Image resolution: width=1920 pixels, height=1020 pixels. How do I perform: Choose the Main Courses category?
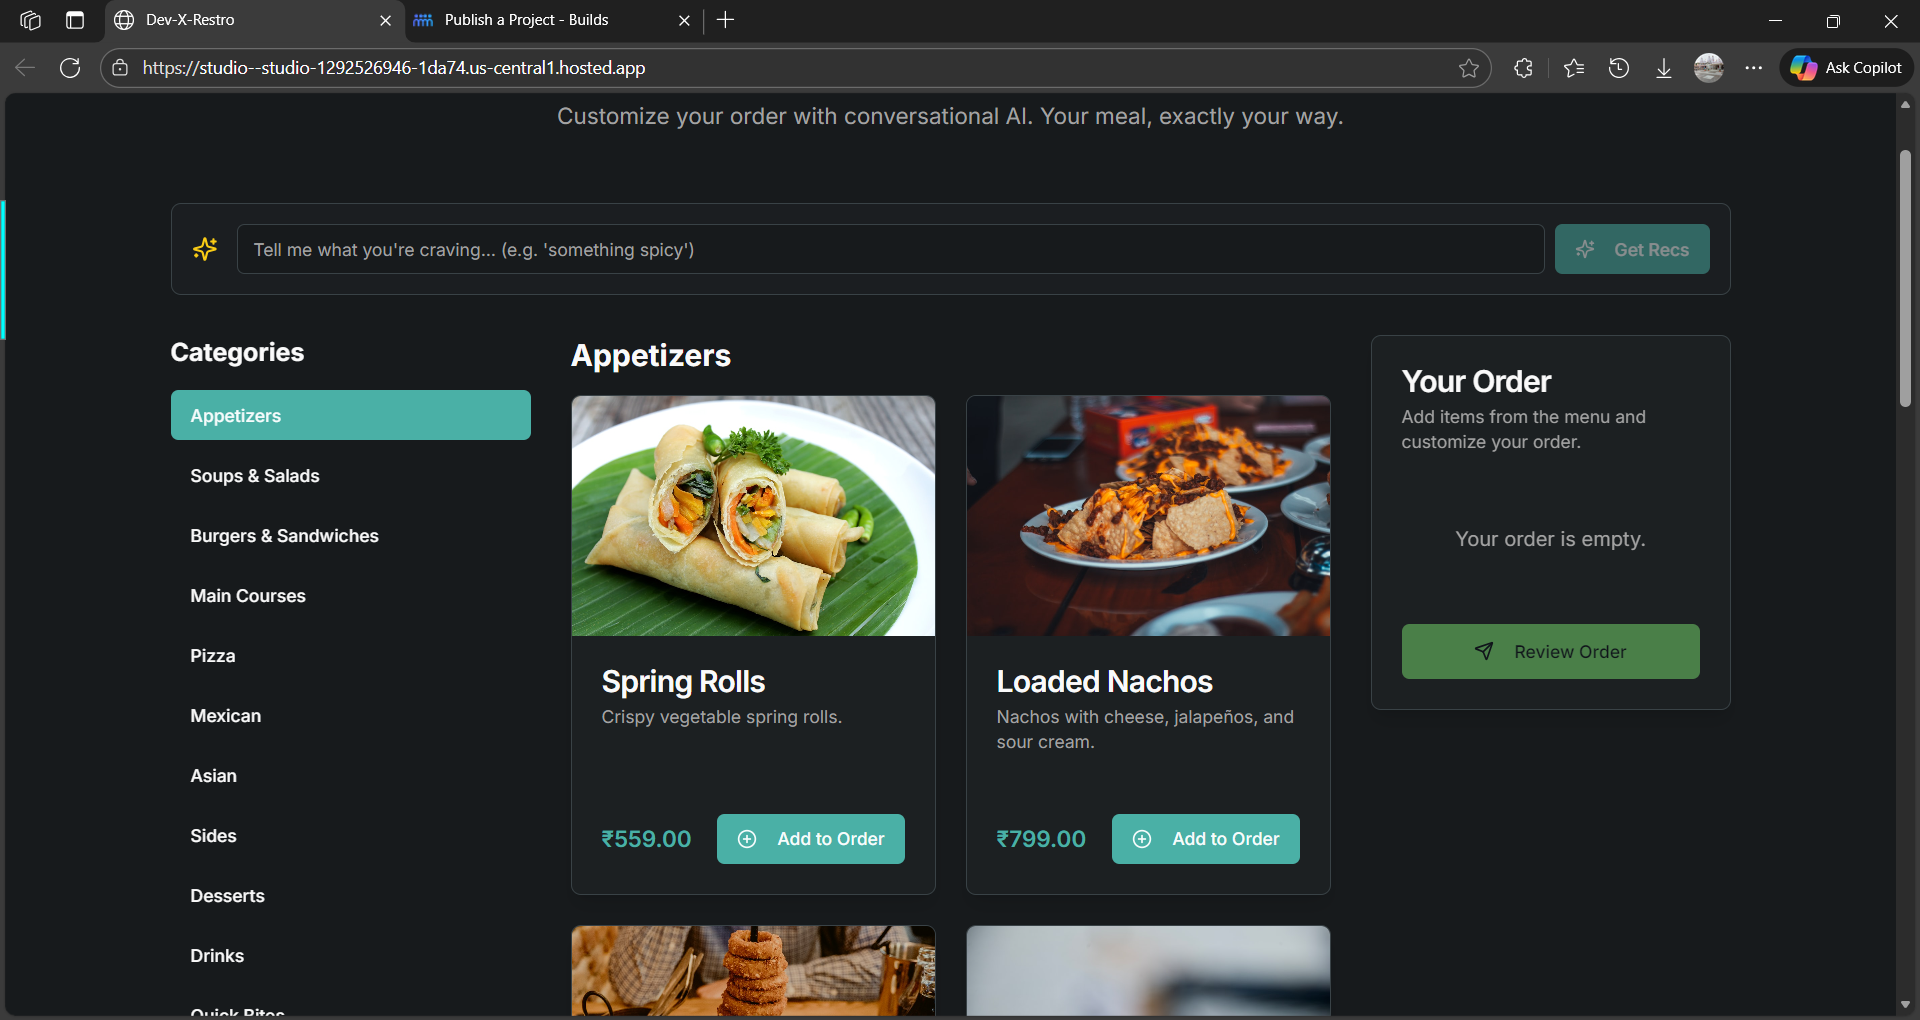[x=351, y=596]
